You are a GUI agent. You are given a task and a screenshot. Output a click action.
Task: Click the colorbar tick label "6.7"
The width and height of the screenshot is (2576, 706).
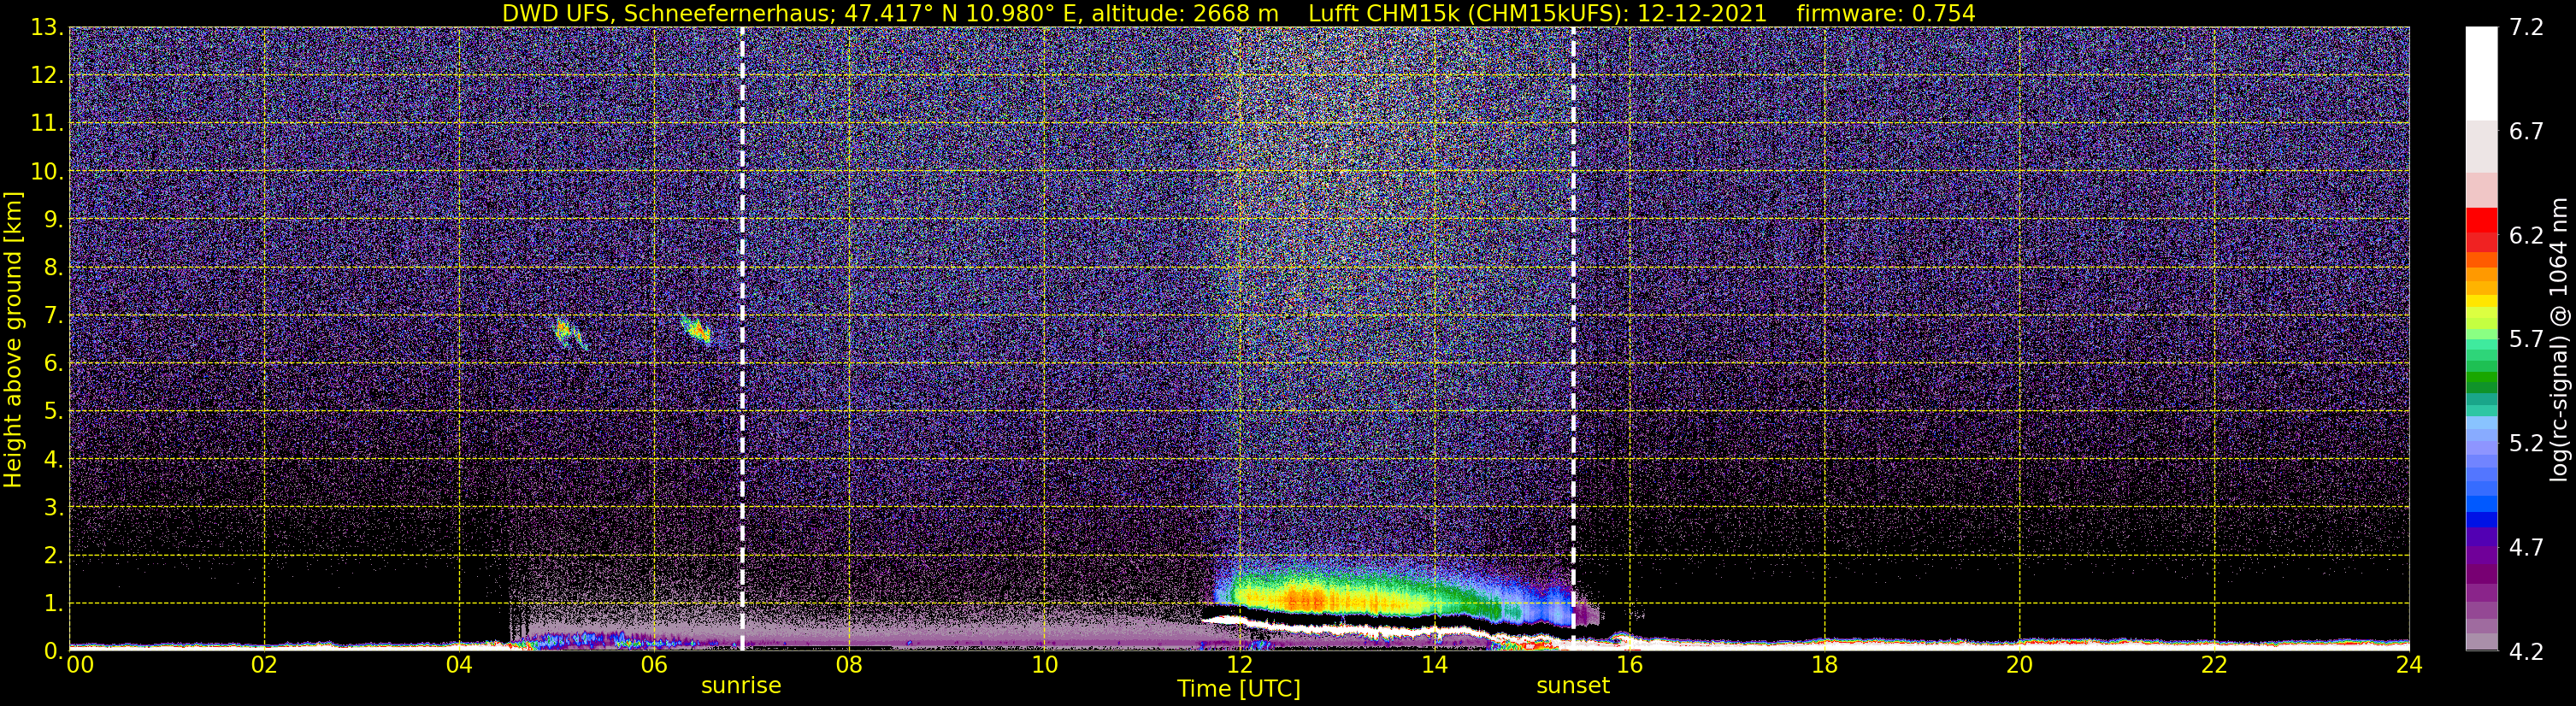click(x=2526, y=131)
